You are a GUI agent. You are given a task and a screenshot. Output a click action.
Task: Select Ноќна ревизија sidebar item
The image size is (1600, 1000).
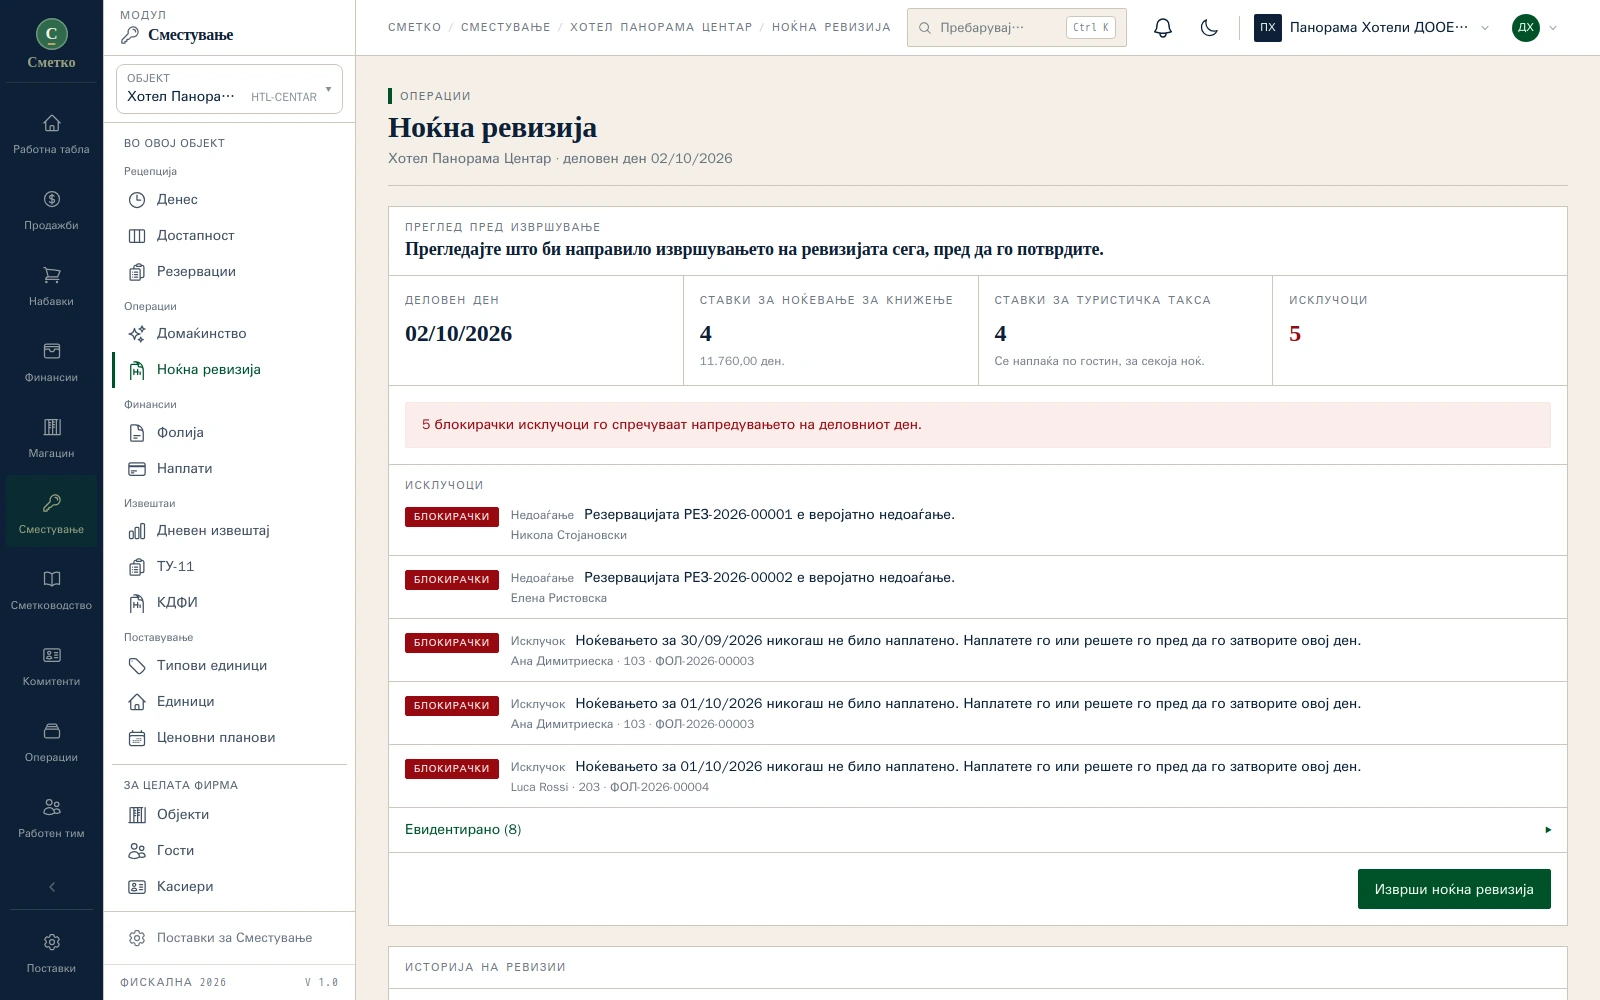(229, 370)
